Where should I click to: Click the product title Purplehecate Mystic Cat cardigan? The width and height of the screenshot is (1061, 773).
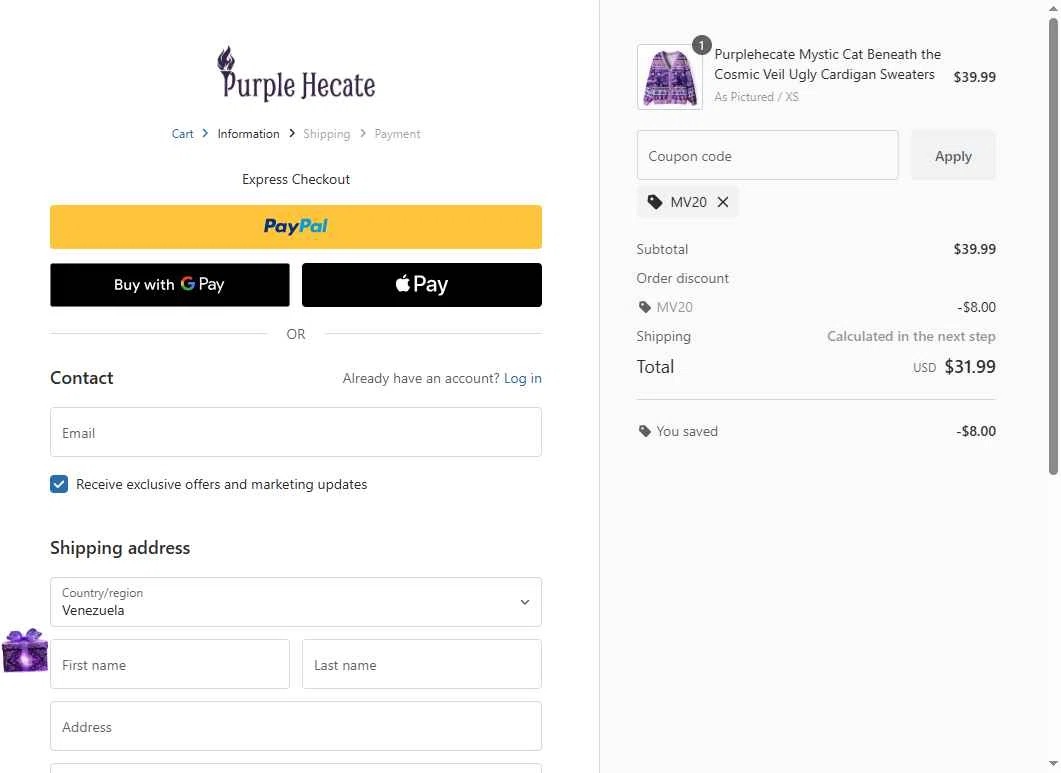coord(827,64)
